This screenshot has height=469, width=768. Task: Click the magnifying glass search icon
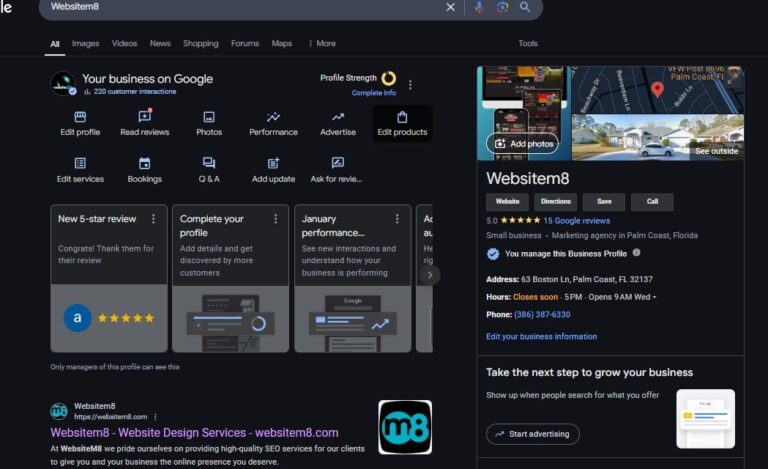pyautogui.click(x=525, y=7)
